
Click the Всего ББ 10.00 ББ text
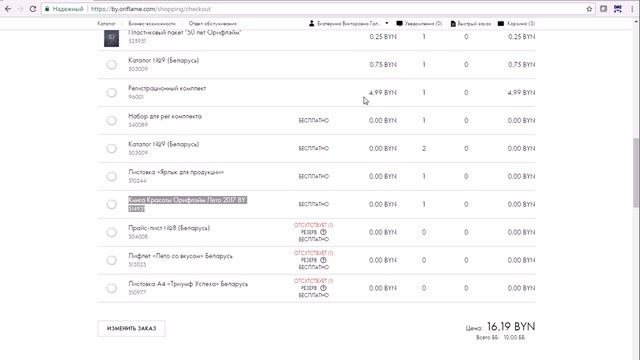pyautogui.click(x=500, y=338)
